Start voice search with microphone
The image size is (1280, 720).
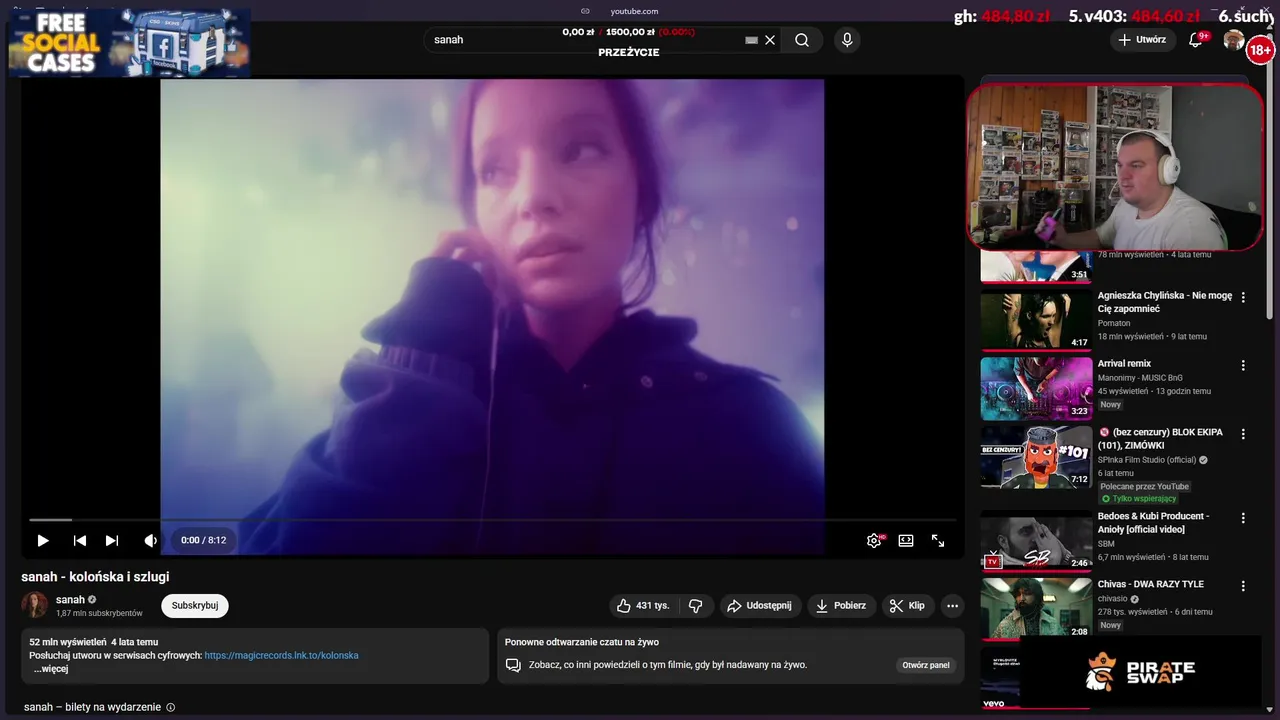[847, 40]
